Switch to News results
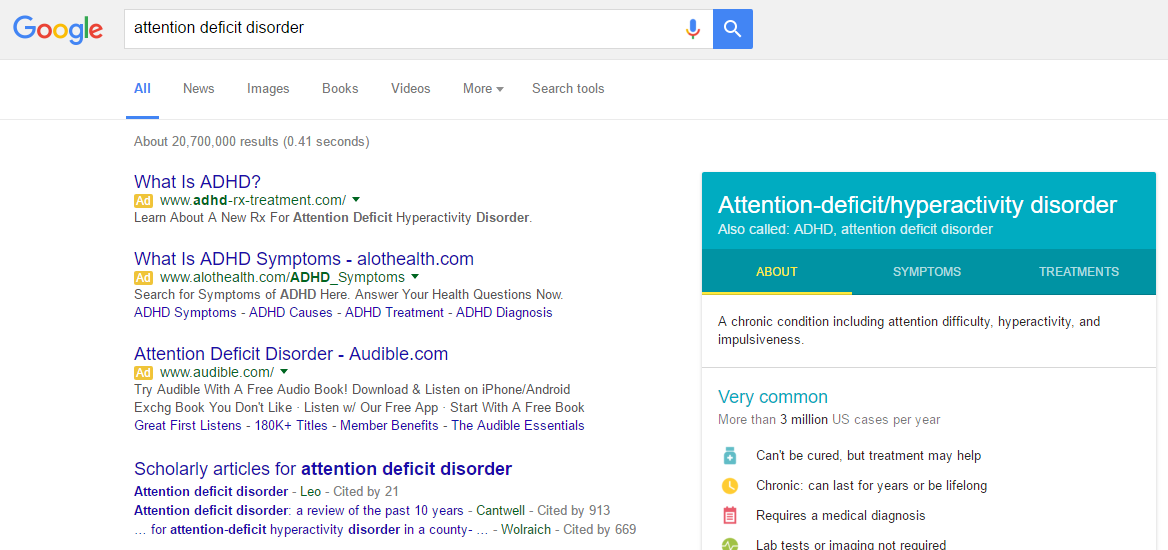 [x=199, y=89]
